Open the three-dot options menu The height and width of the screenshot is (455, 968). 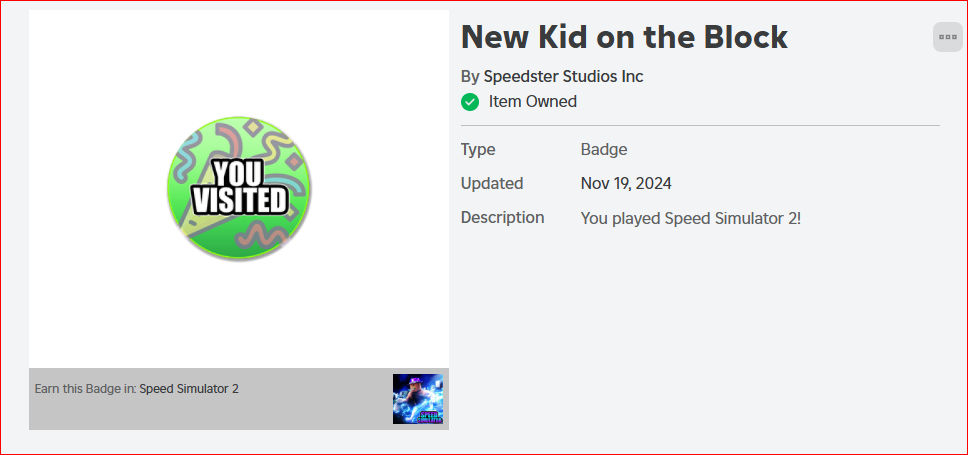click(948, 37)
